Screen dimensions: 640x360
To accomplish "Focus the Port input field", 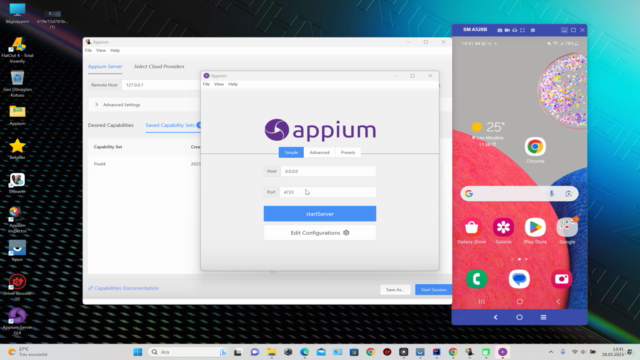I will pos(328,192).
